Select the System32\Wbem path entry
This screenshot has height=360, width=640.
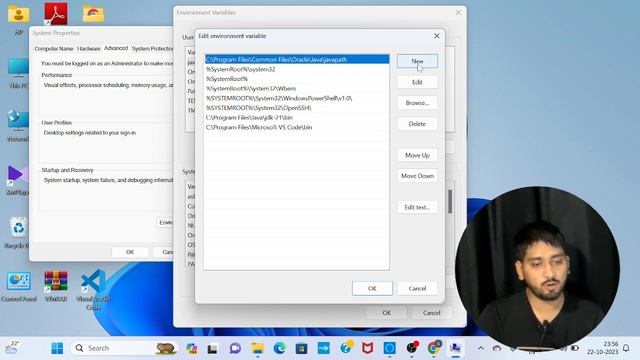(297, 89)
